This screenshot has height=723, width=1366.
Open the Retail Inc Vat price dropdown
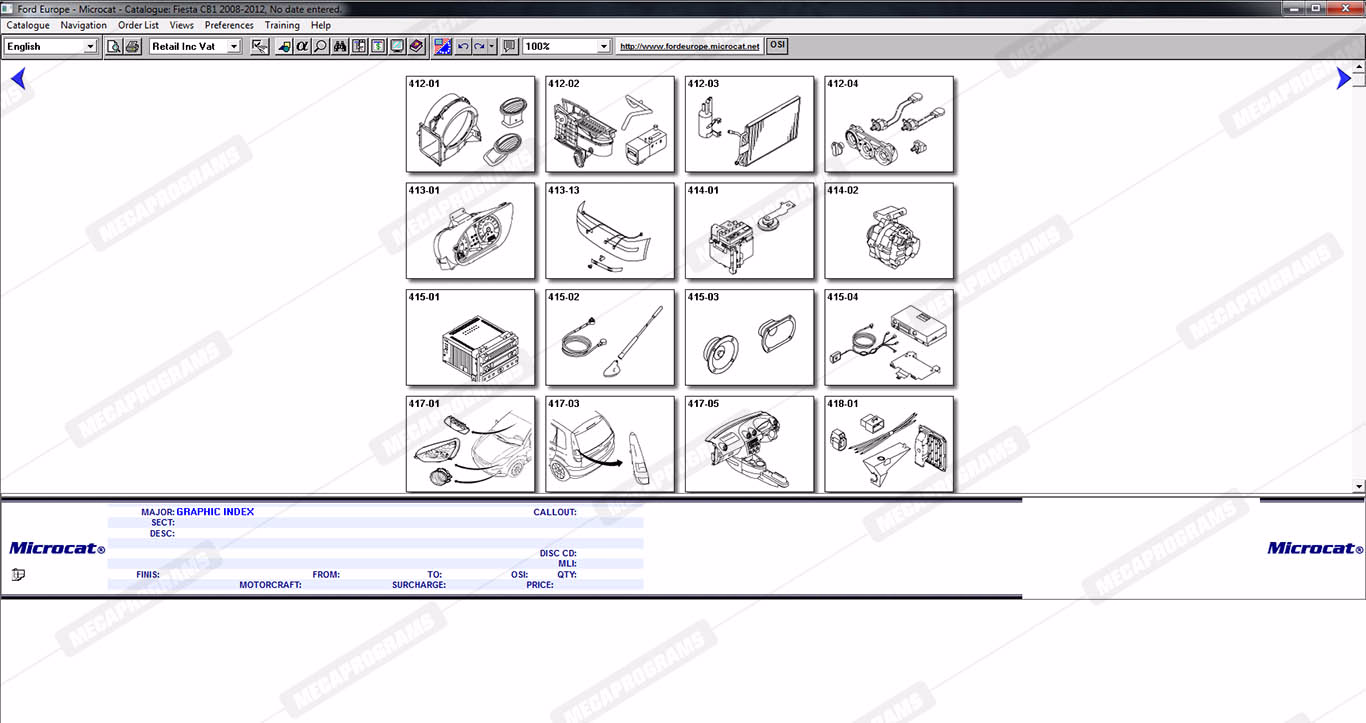(234, 46)
